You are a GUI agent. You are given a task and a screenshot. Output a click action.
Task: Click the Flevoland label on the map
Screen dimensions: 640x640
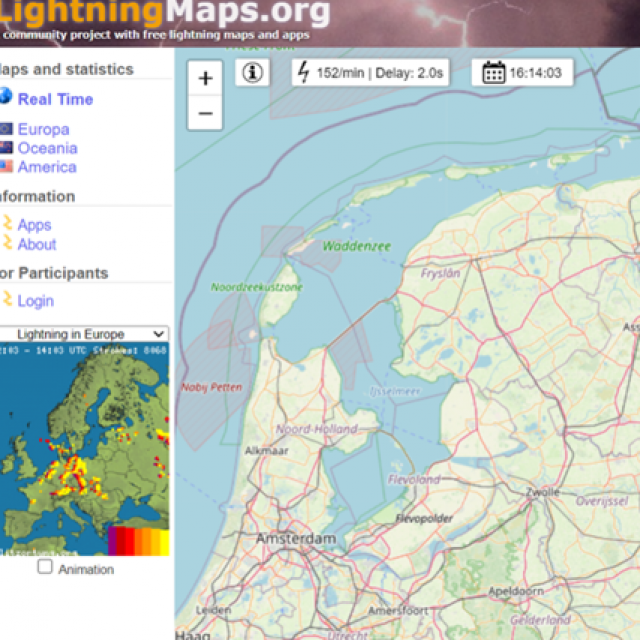pos(414,479)
